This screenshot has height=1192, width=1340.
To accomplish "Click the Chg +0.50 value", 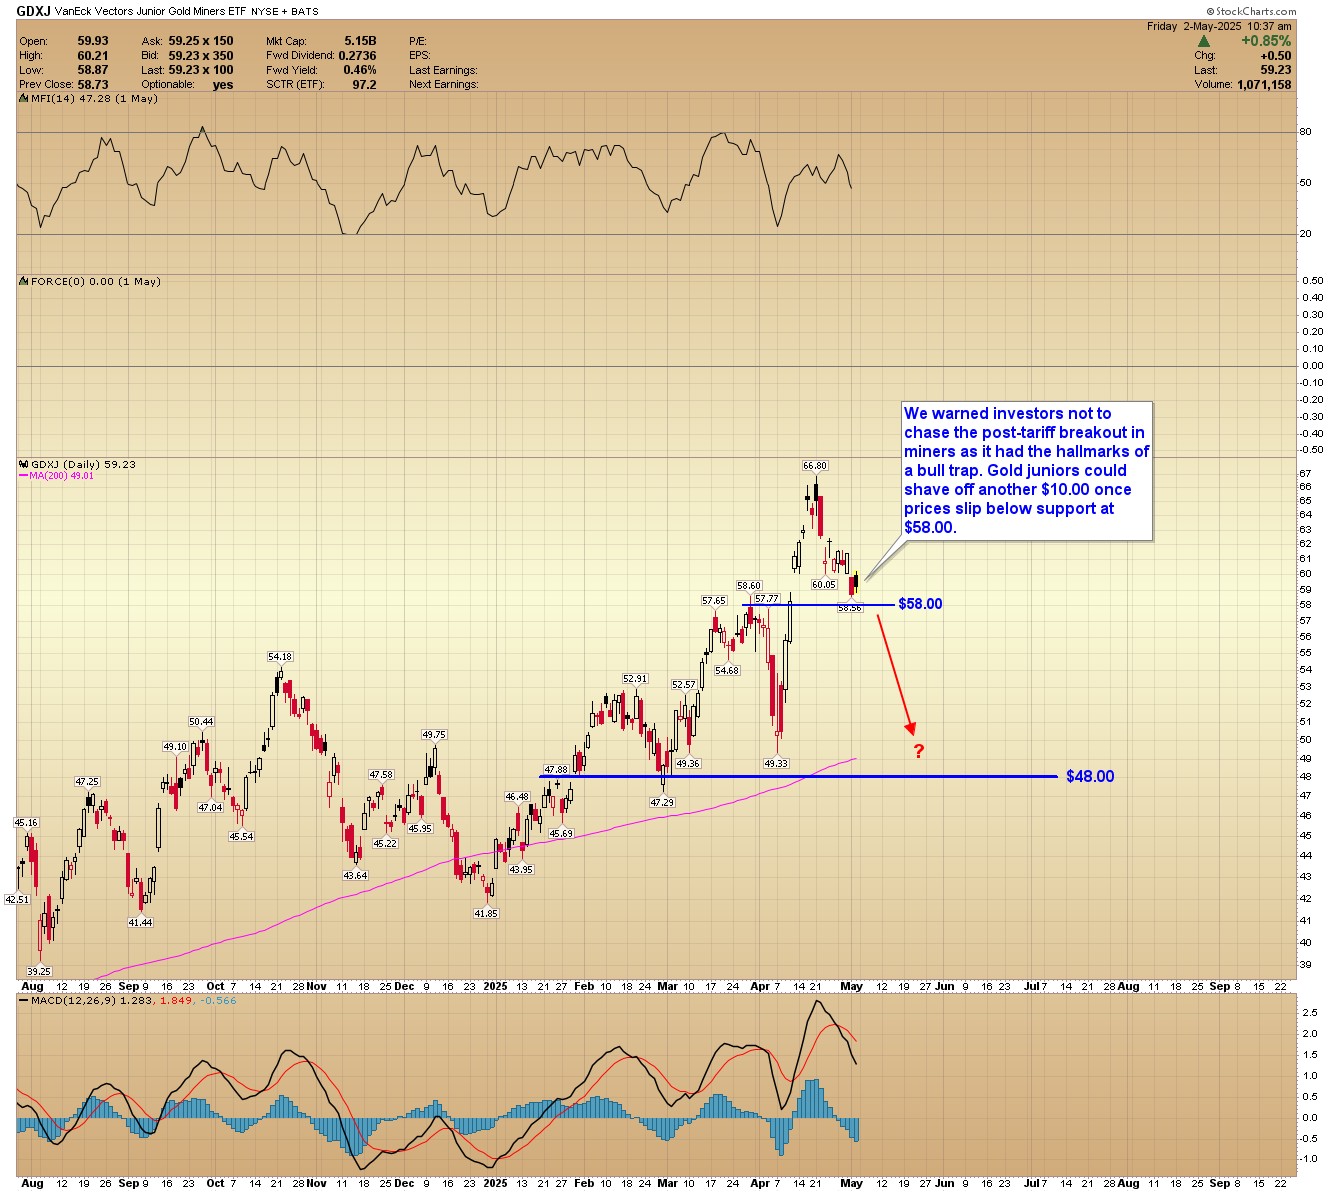I will click(1276, 56).
